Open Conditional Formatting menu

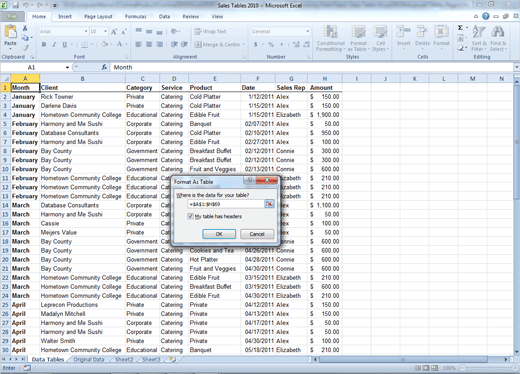330,38
